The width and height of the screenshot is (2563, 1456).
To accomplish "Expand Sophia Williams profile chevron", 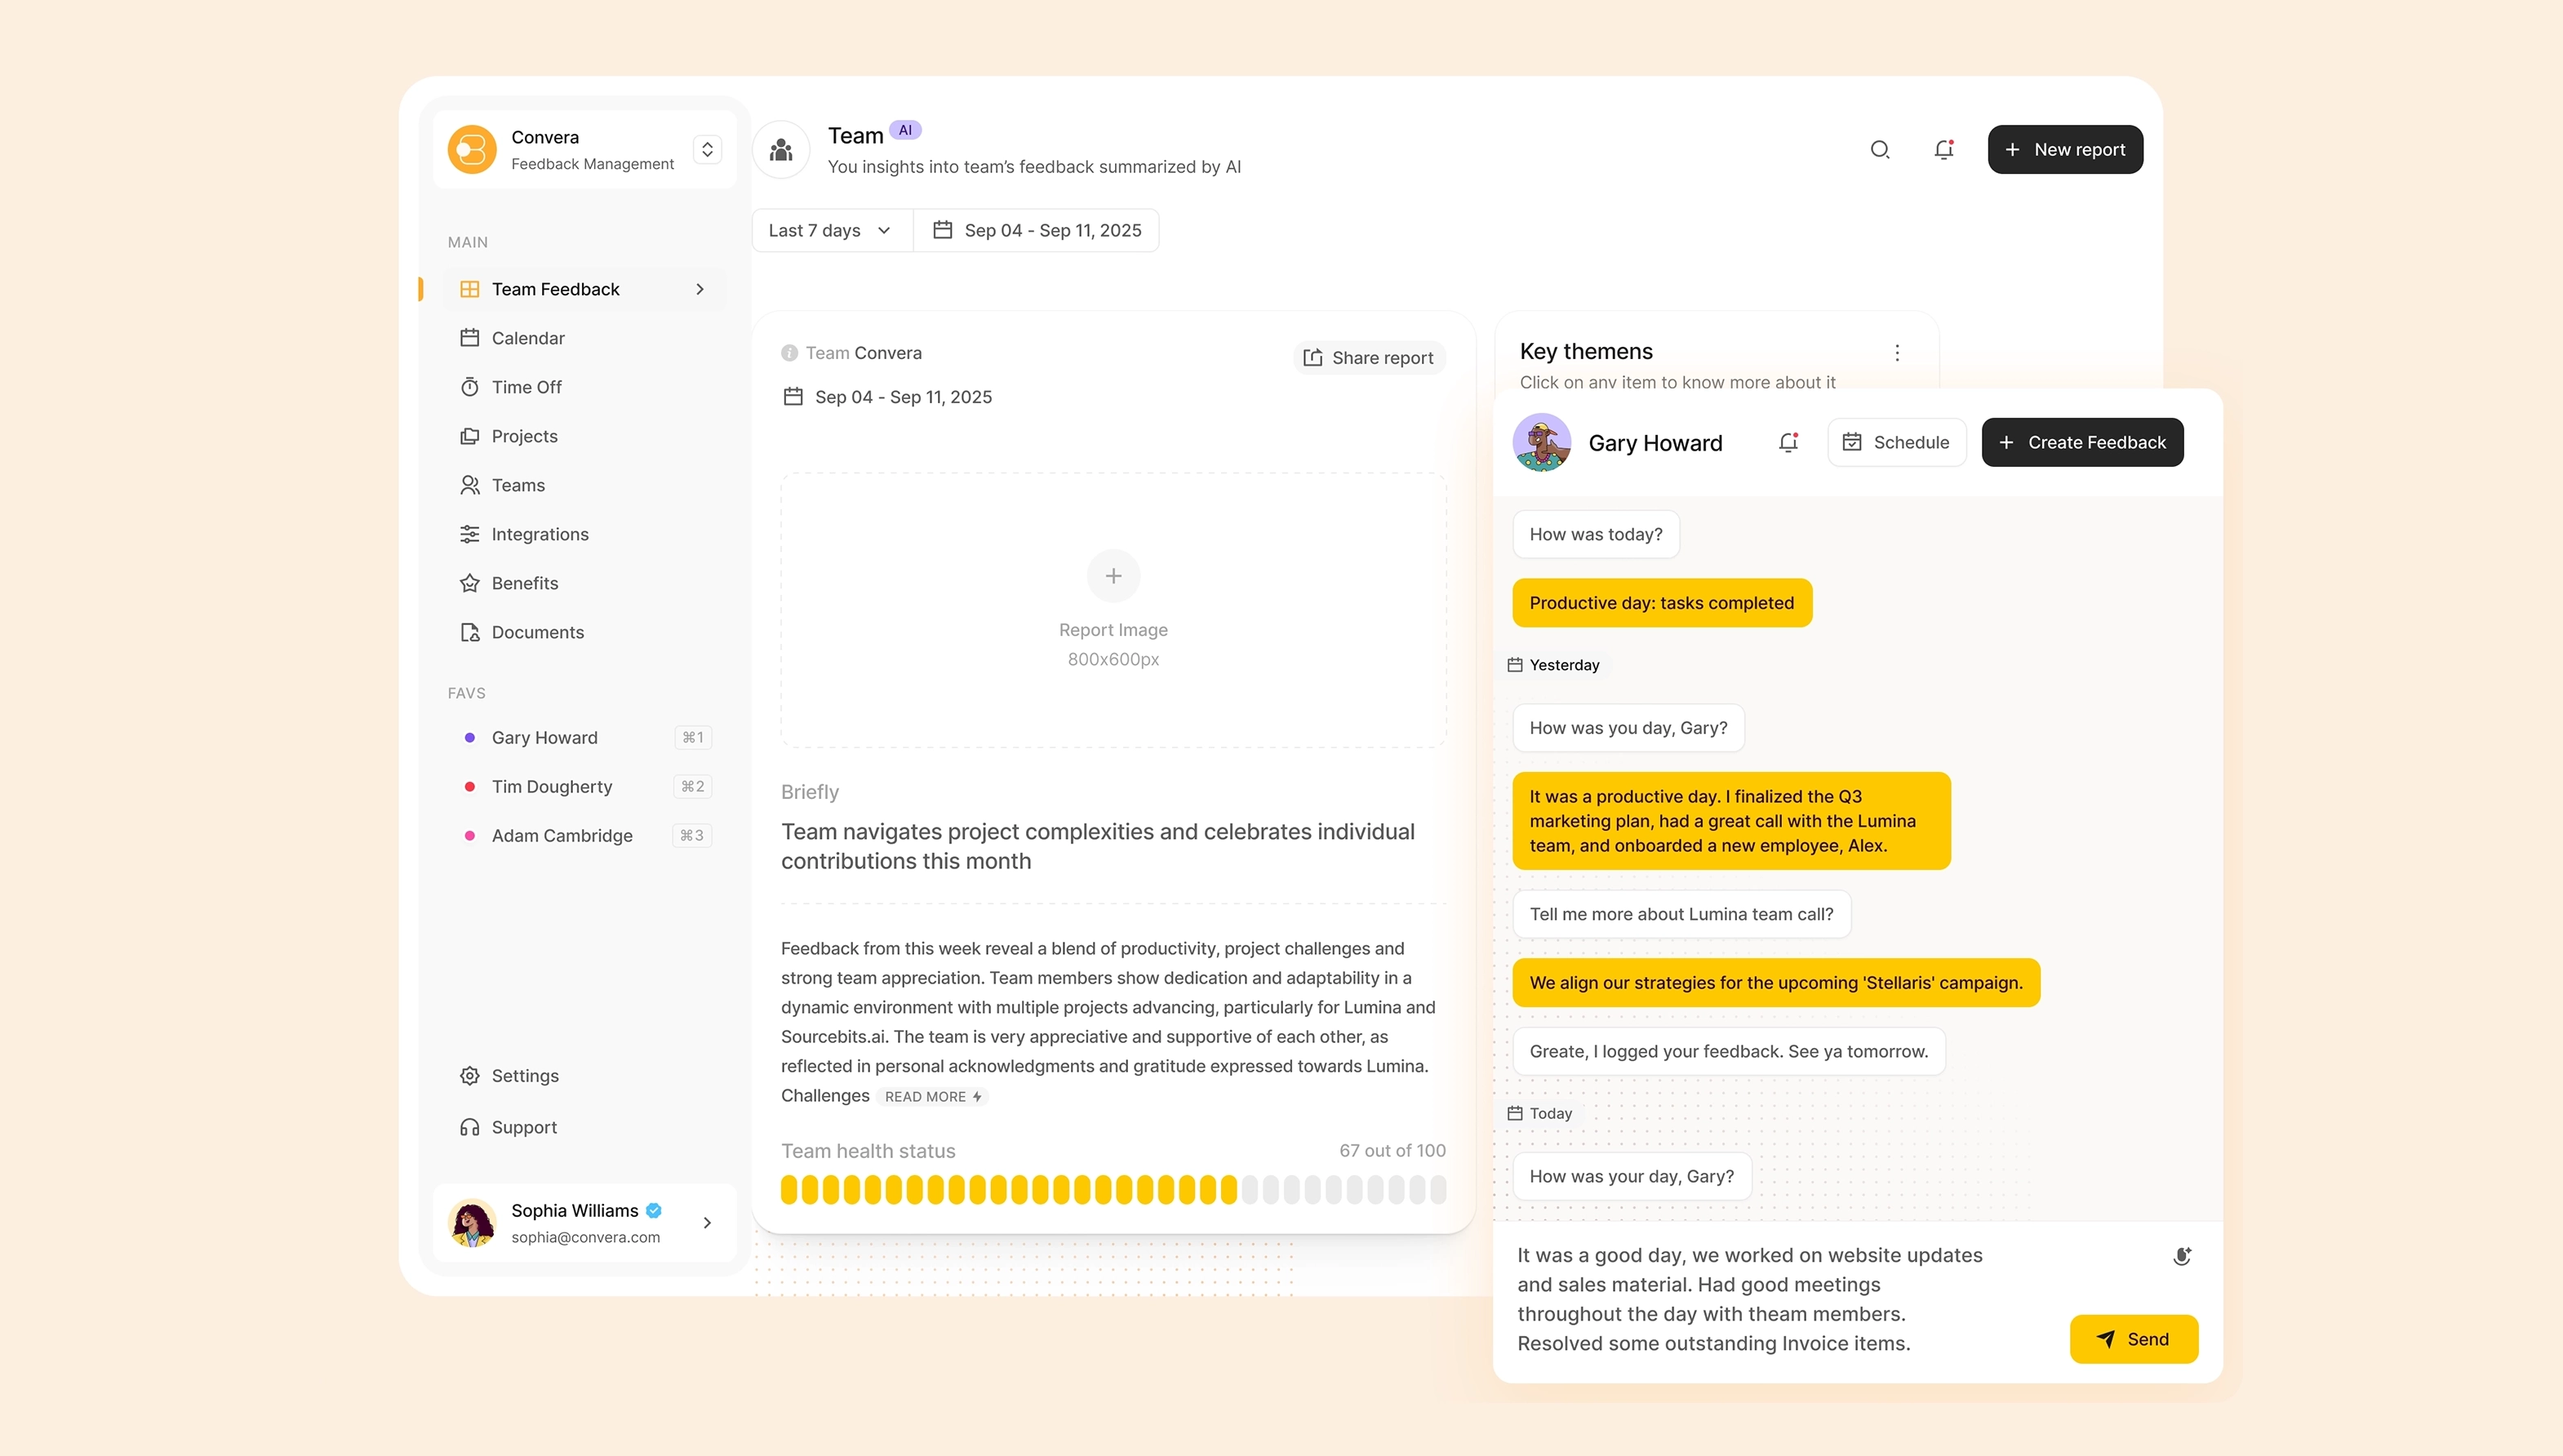I will (x=707, y=1223).
